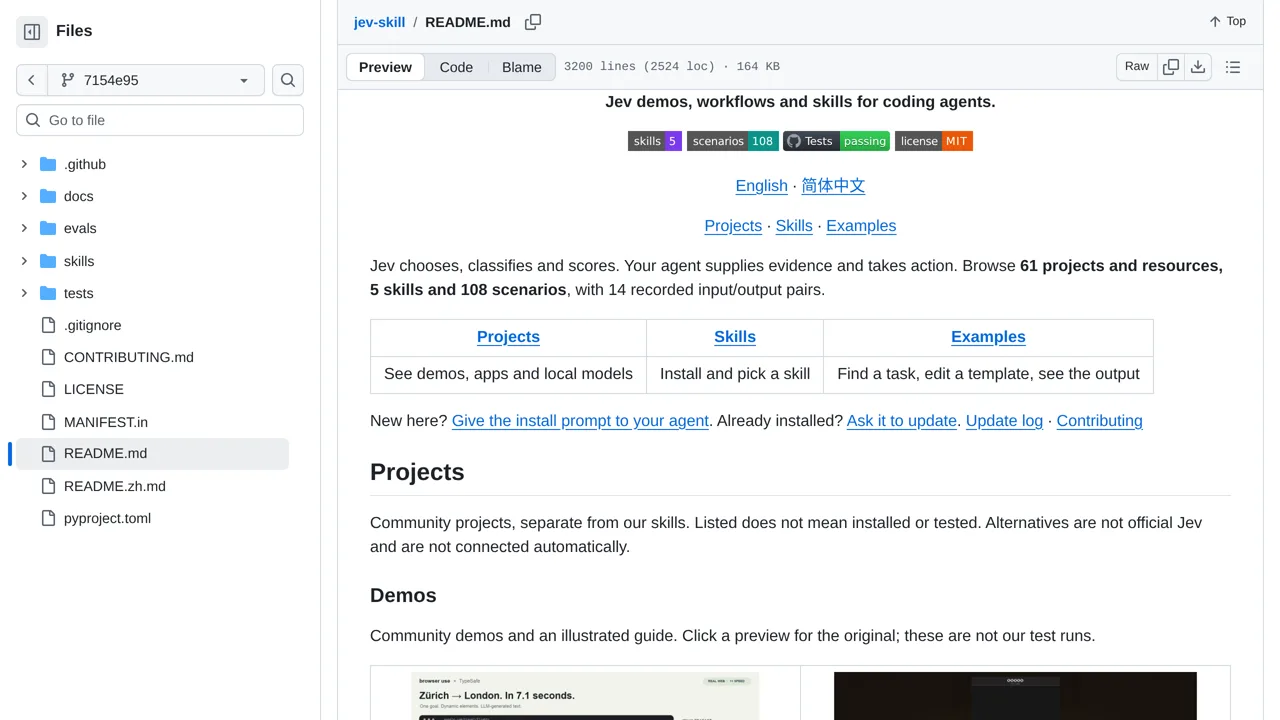Screen dimensions: 1280x720
Task: Open the Update log link
Action: 1004,421
